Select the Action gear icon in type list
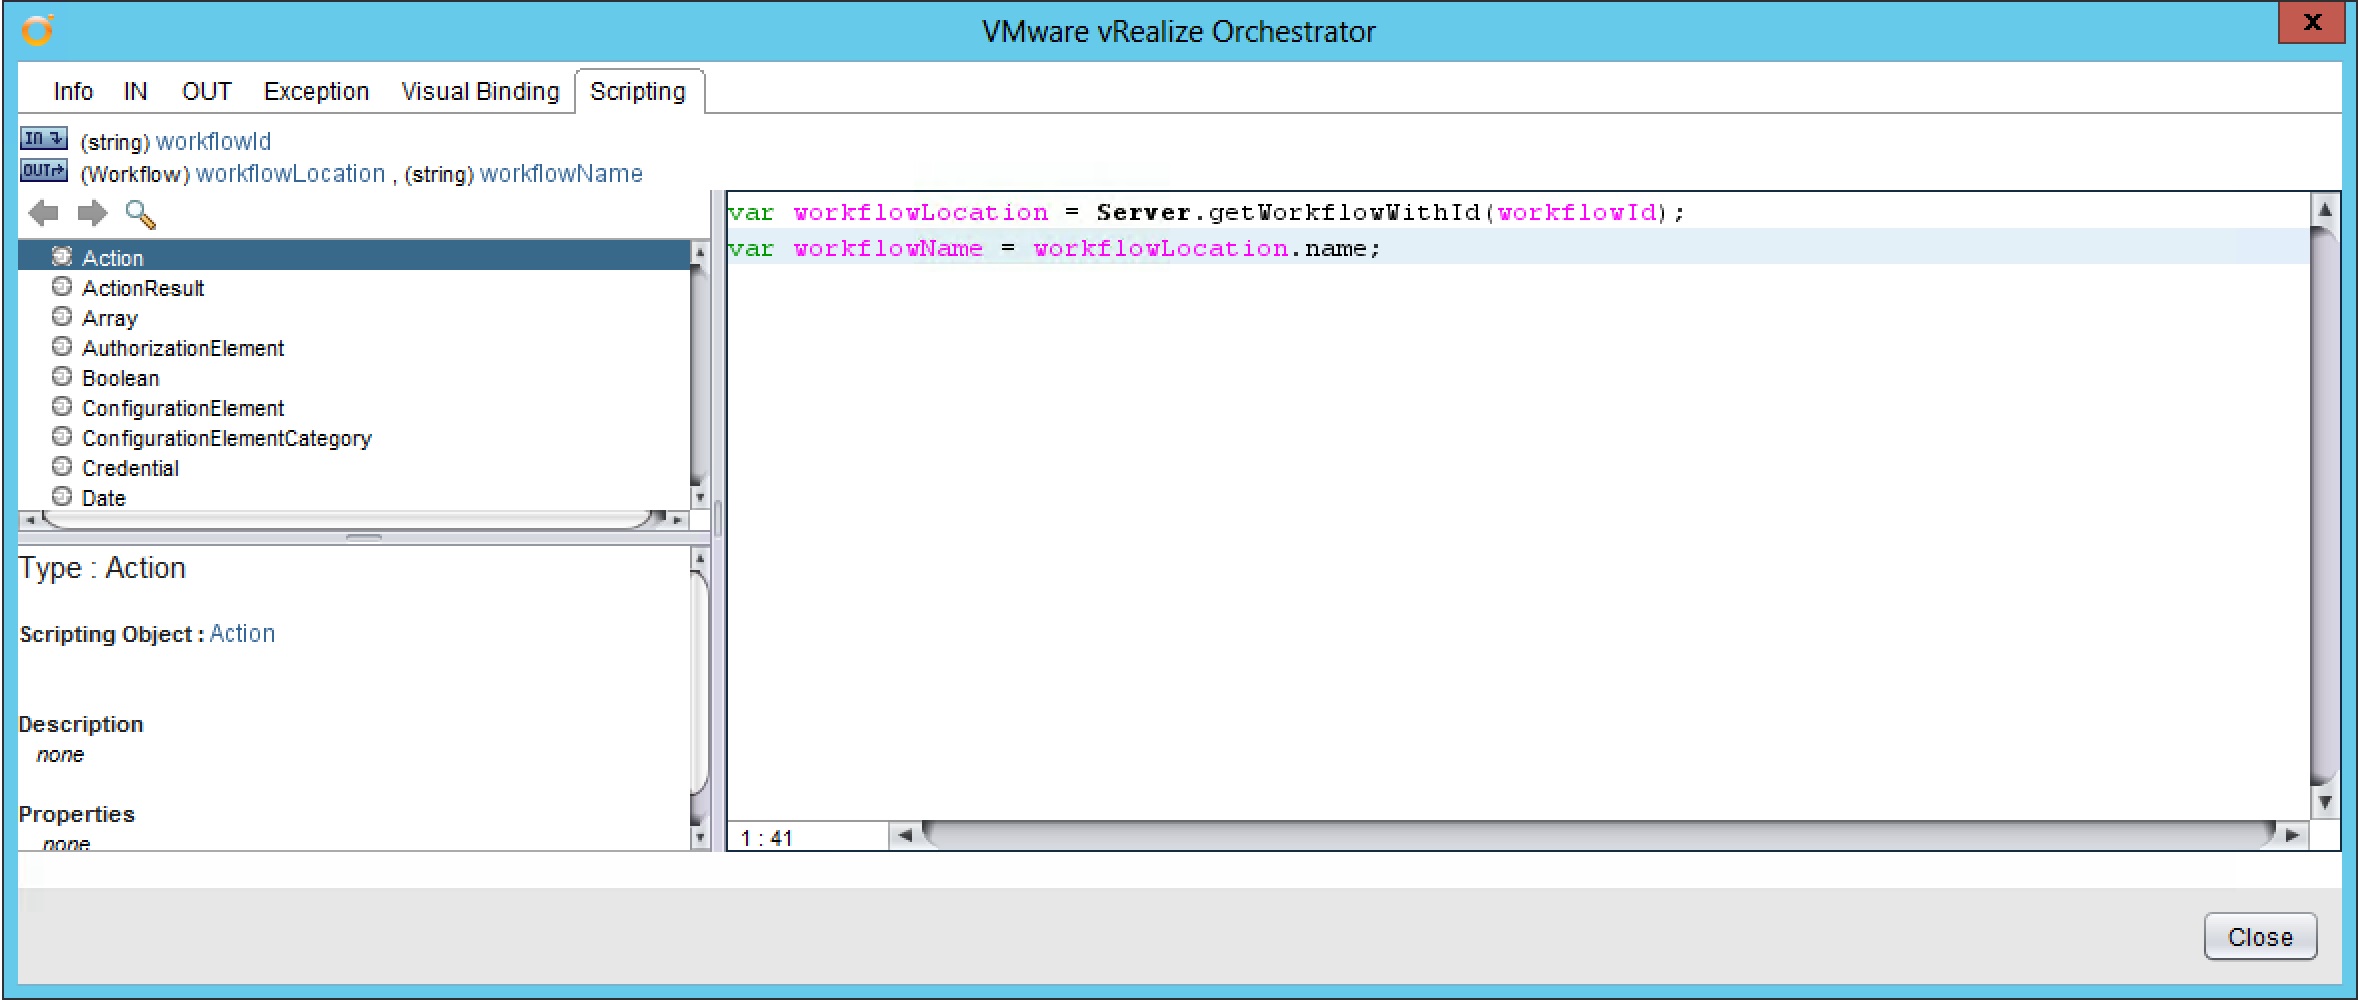The height and width of the screenshot is (1000, 2358). 62,256
